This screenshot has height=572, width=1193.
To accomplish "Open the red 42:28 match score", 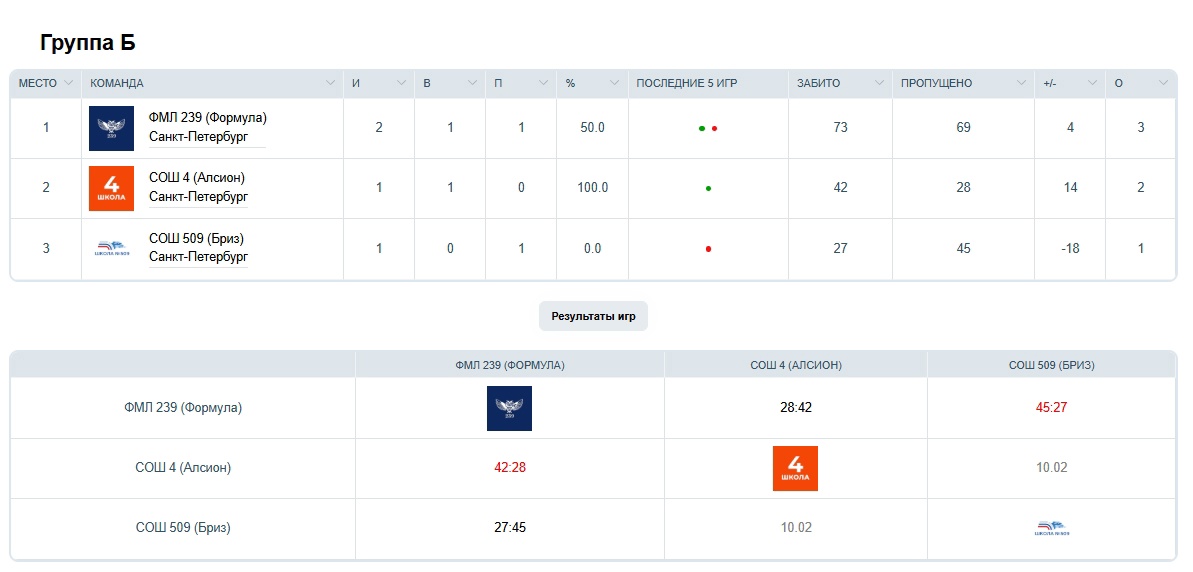I will coord(509,468).
